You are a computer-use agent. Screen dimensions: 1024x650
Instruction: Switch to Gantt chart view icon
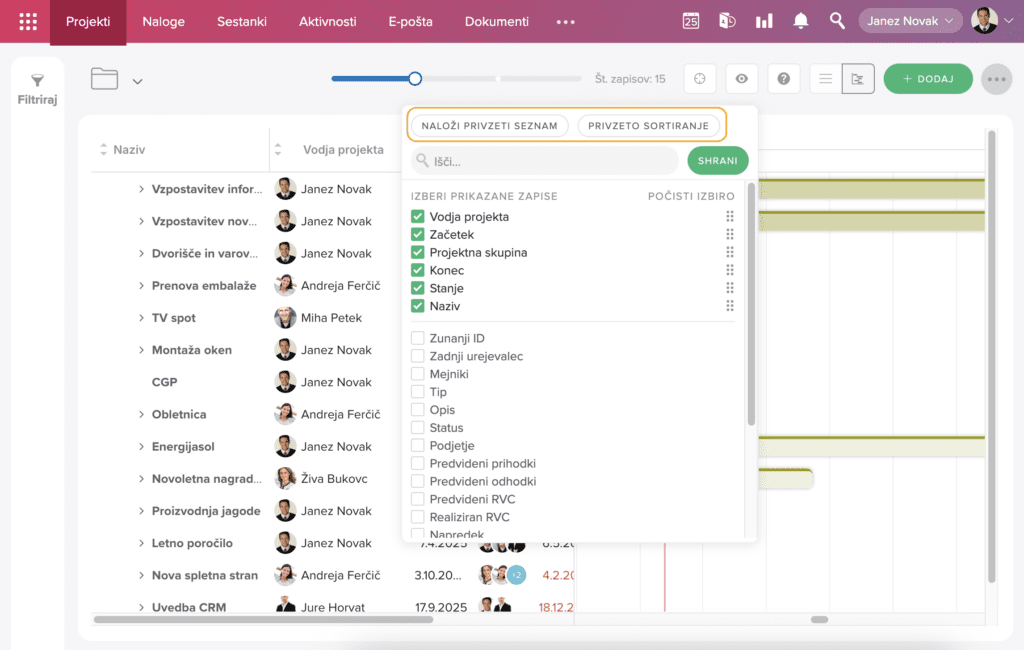click(x=858, y=79)
